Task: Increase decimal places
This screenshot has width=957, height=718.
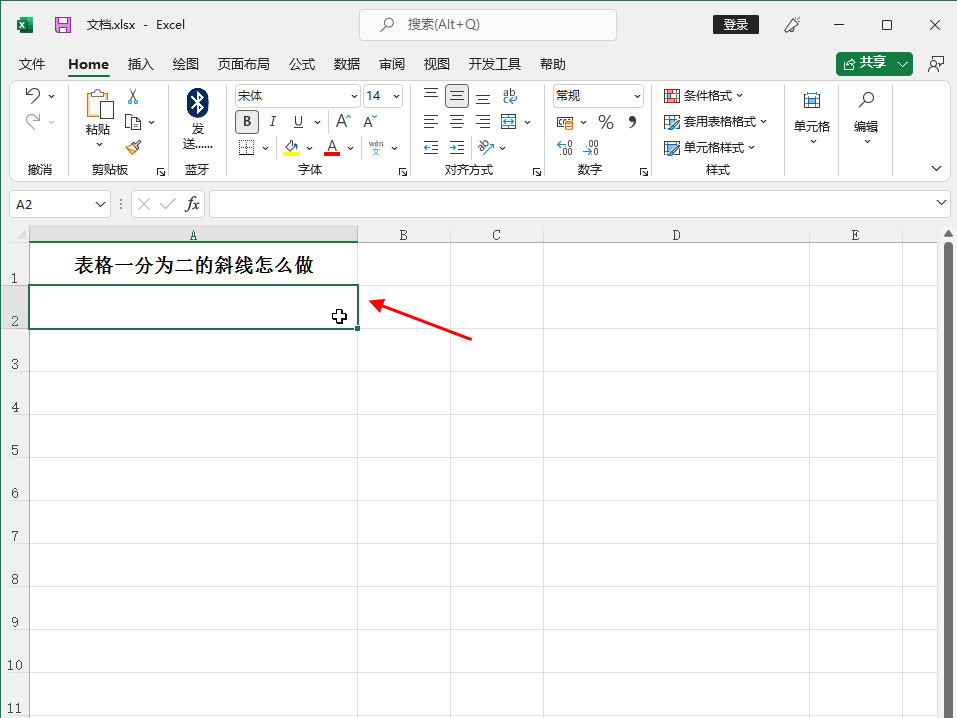Action: pos(565,147)
